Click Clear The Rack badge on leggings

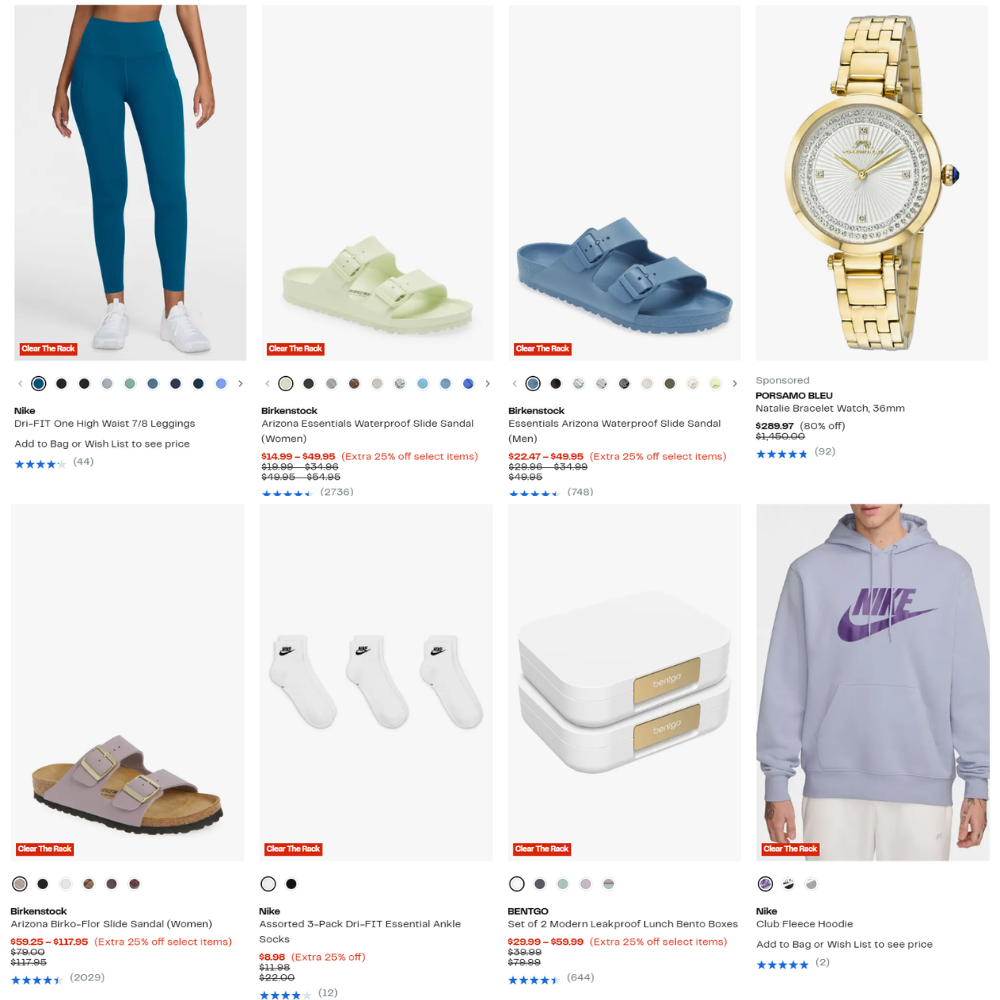[x=48, y=349]
